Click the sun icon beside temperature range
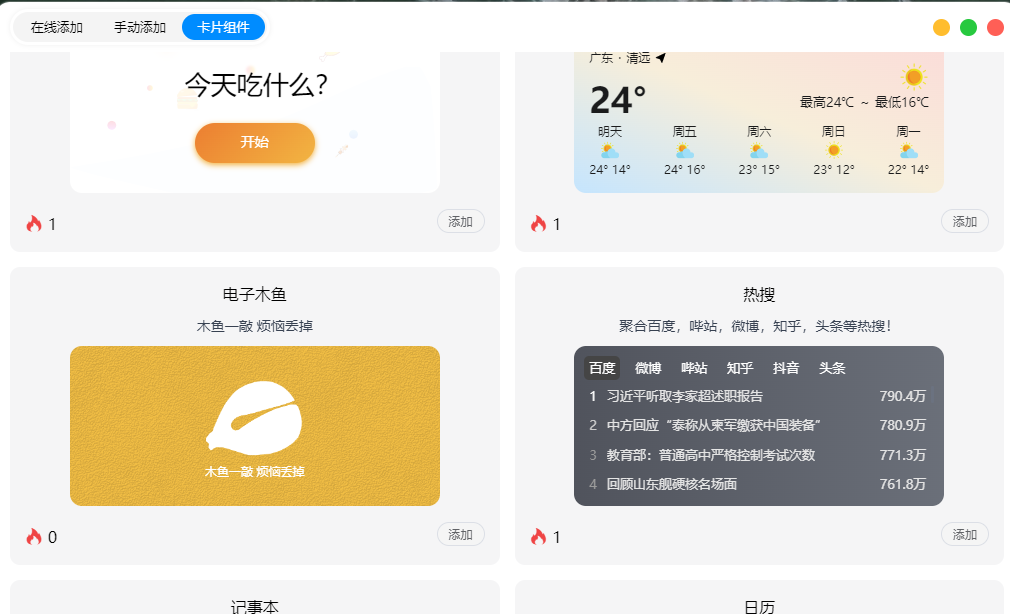 click(913, 77)
